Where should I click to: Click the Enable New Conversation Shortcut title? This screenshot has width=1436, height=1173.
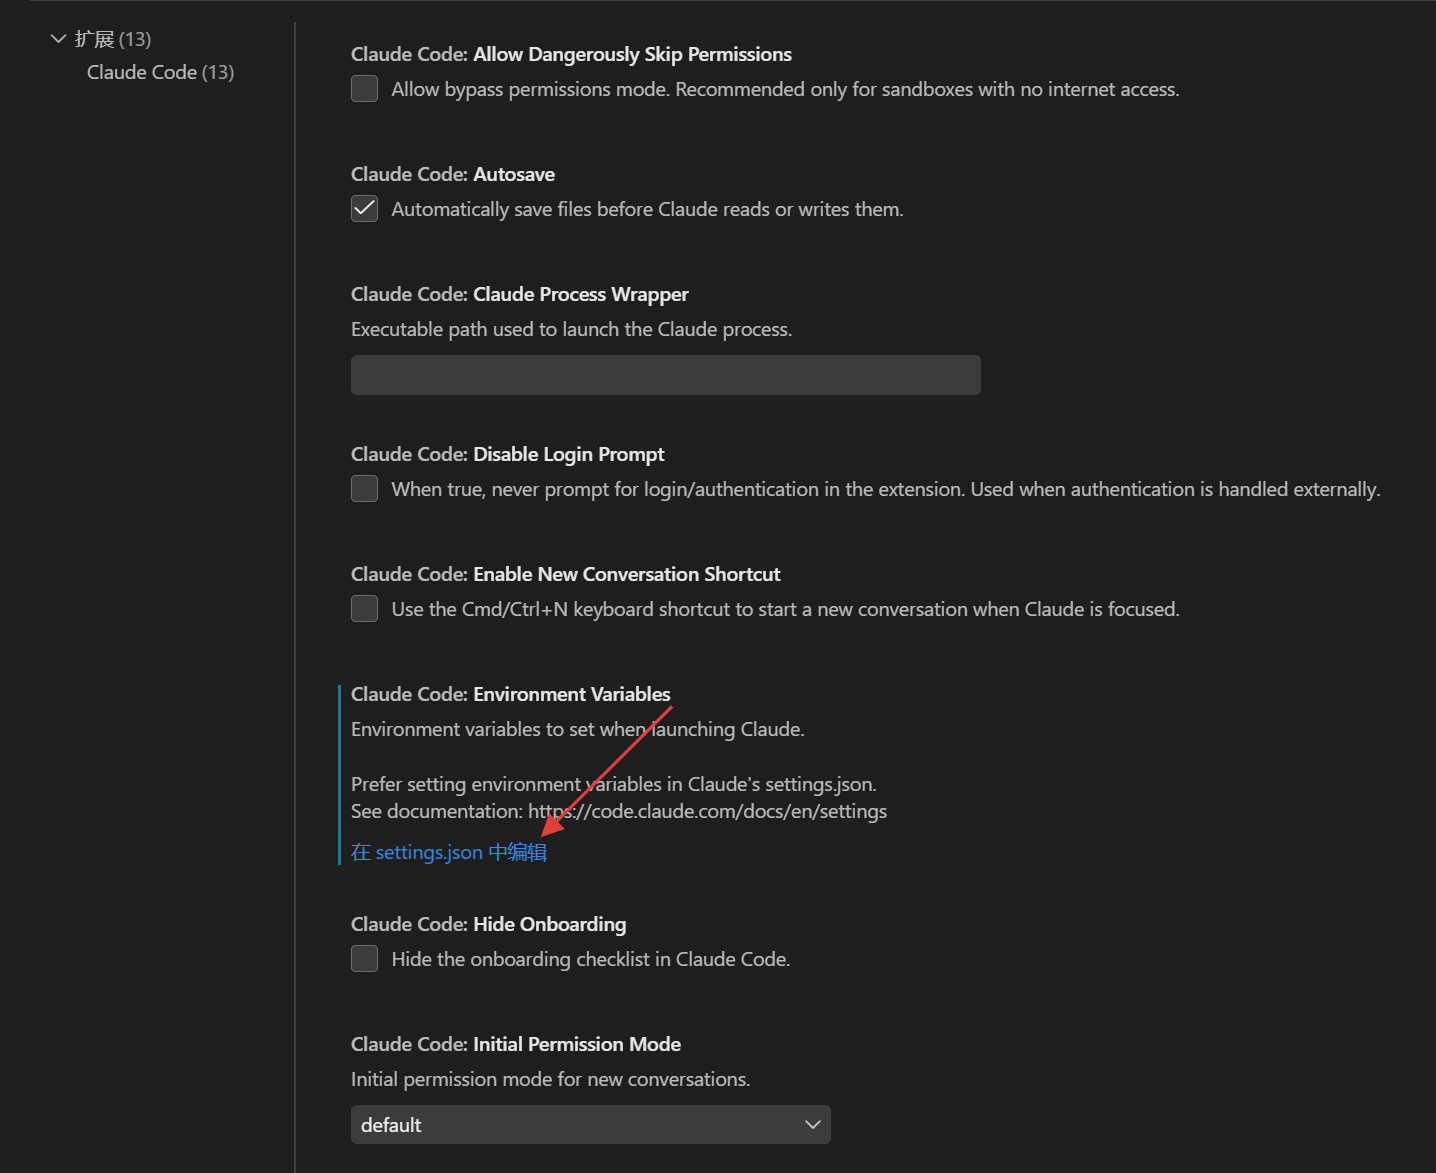(566, 574)
